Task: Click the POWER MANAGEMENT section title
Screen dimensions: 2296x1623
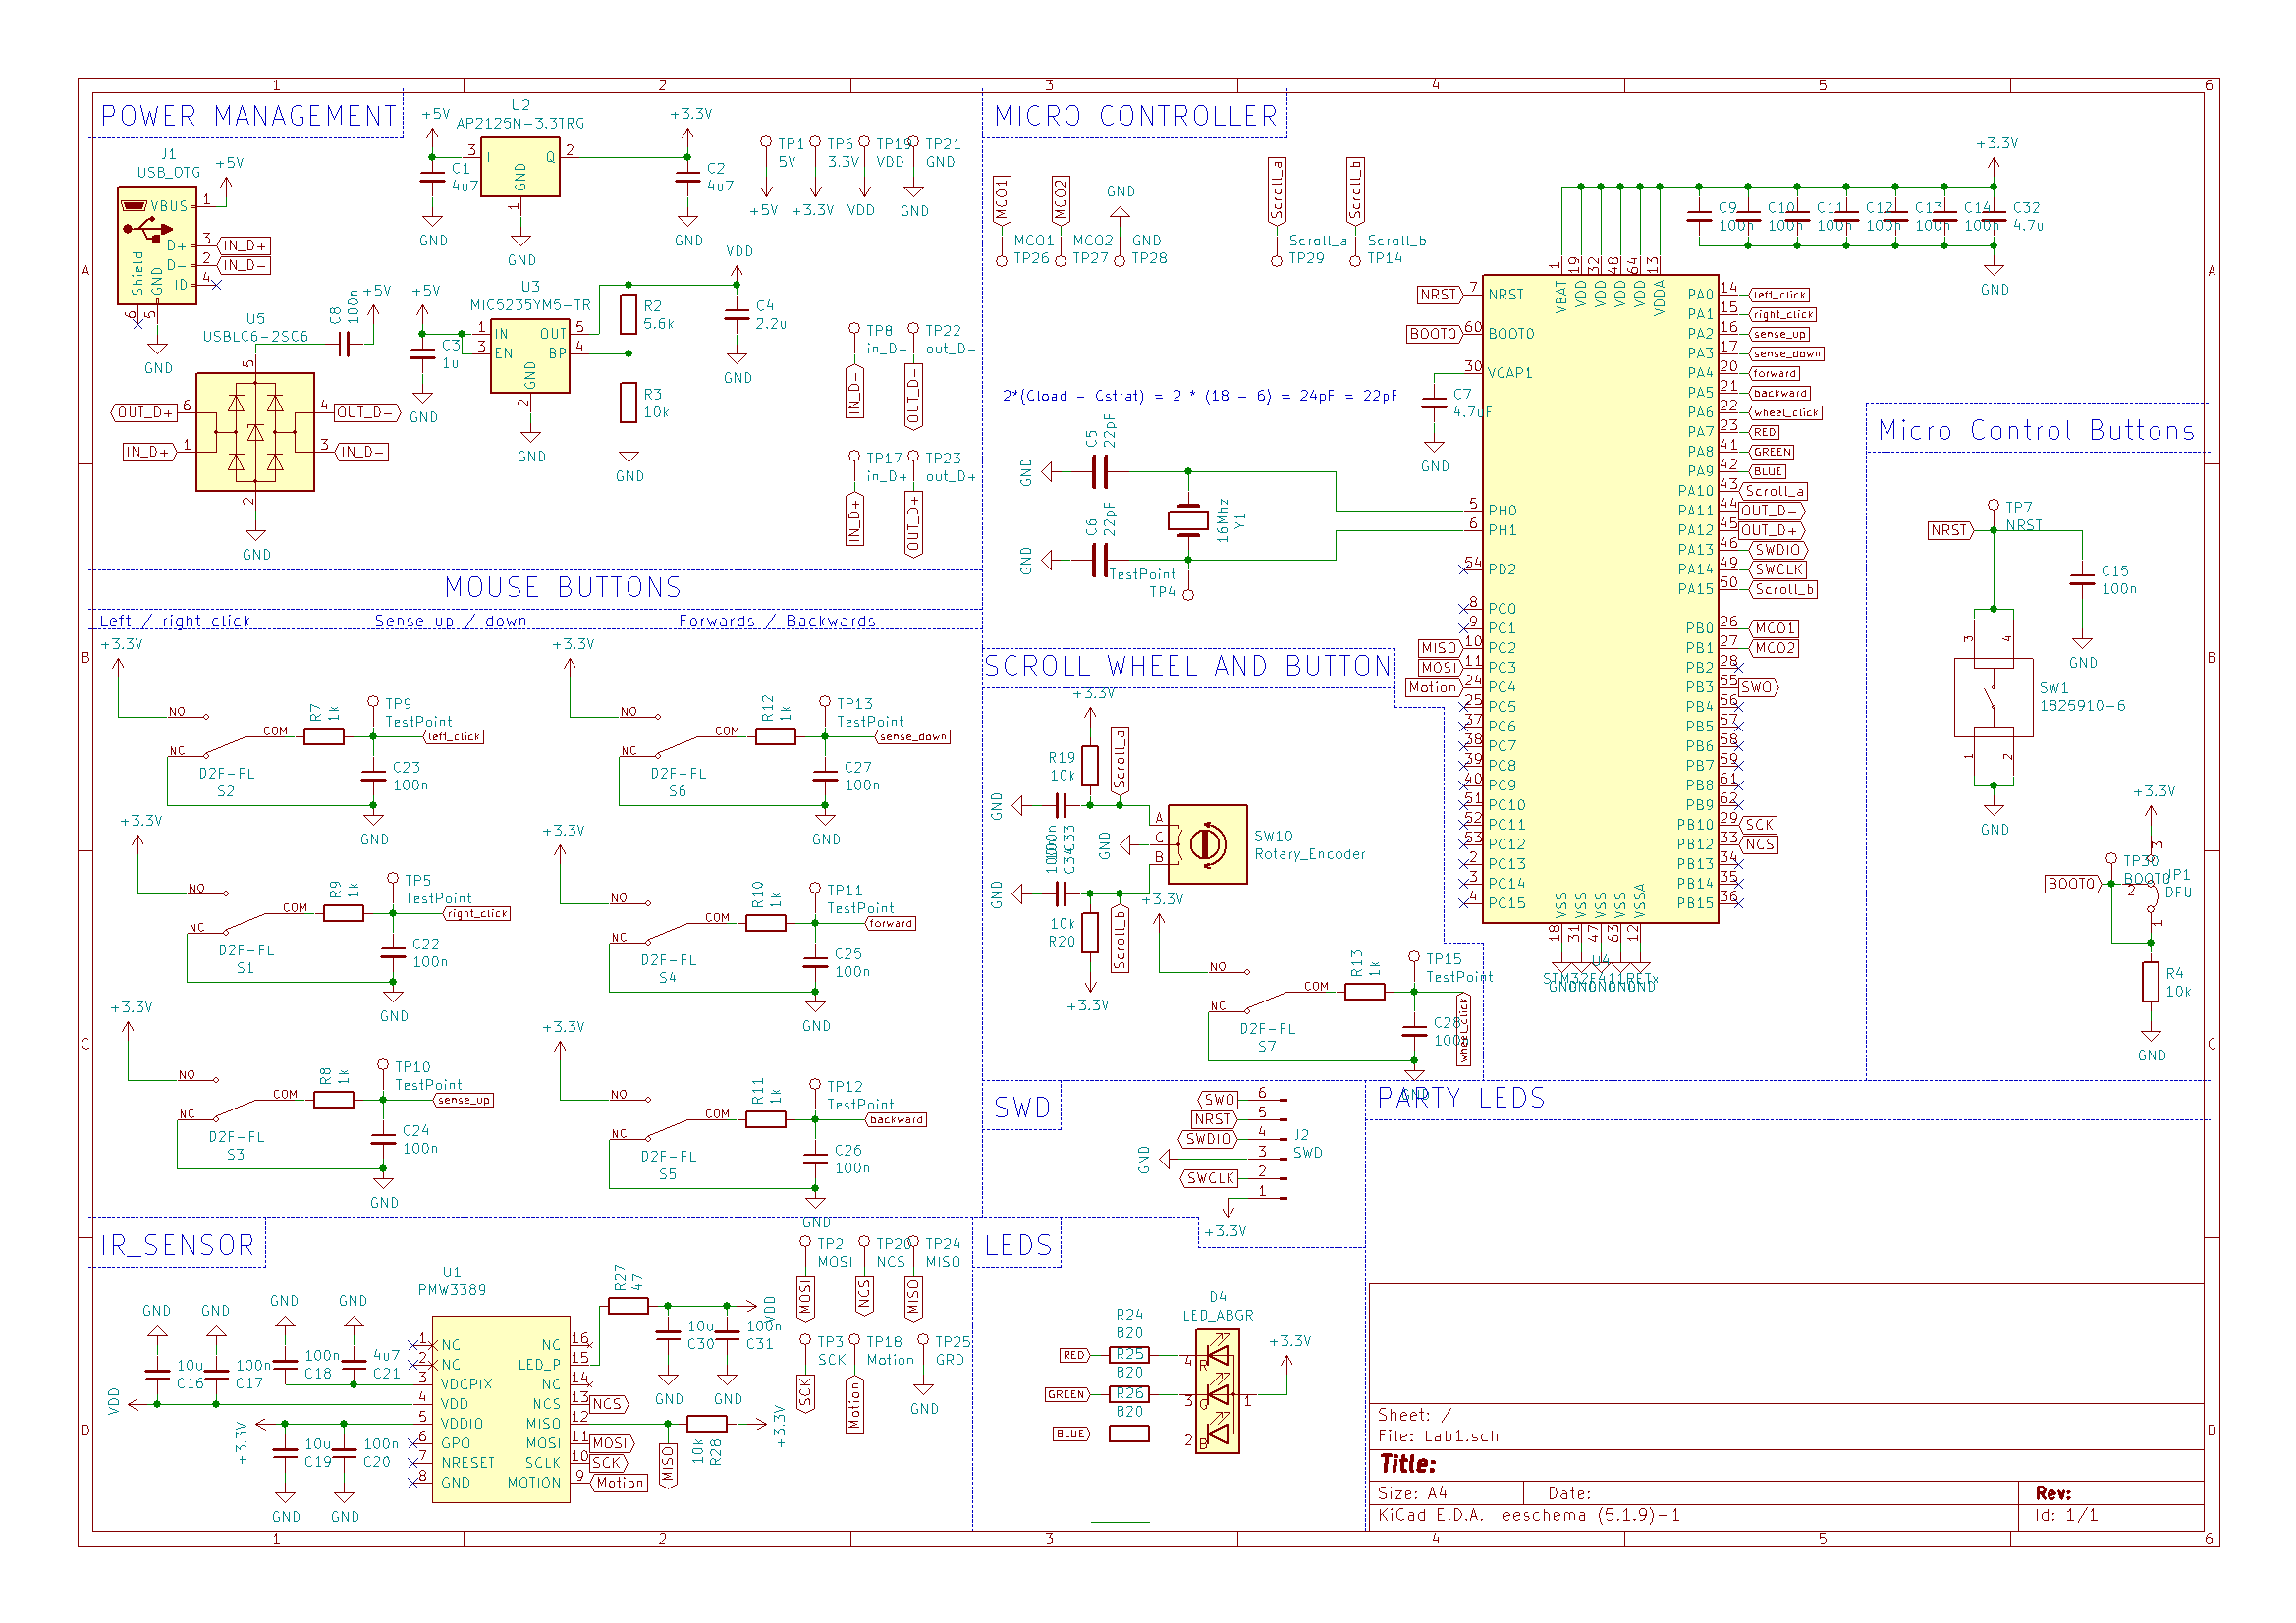Action: coord(249,116)
